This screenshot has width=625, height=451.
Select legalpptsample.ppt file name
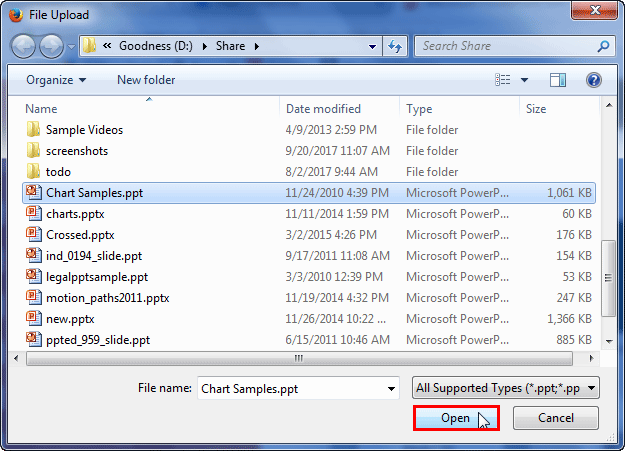97,277
